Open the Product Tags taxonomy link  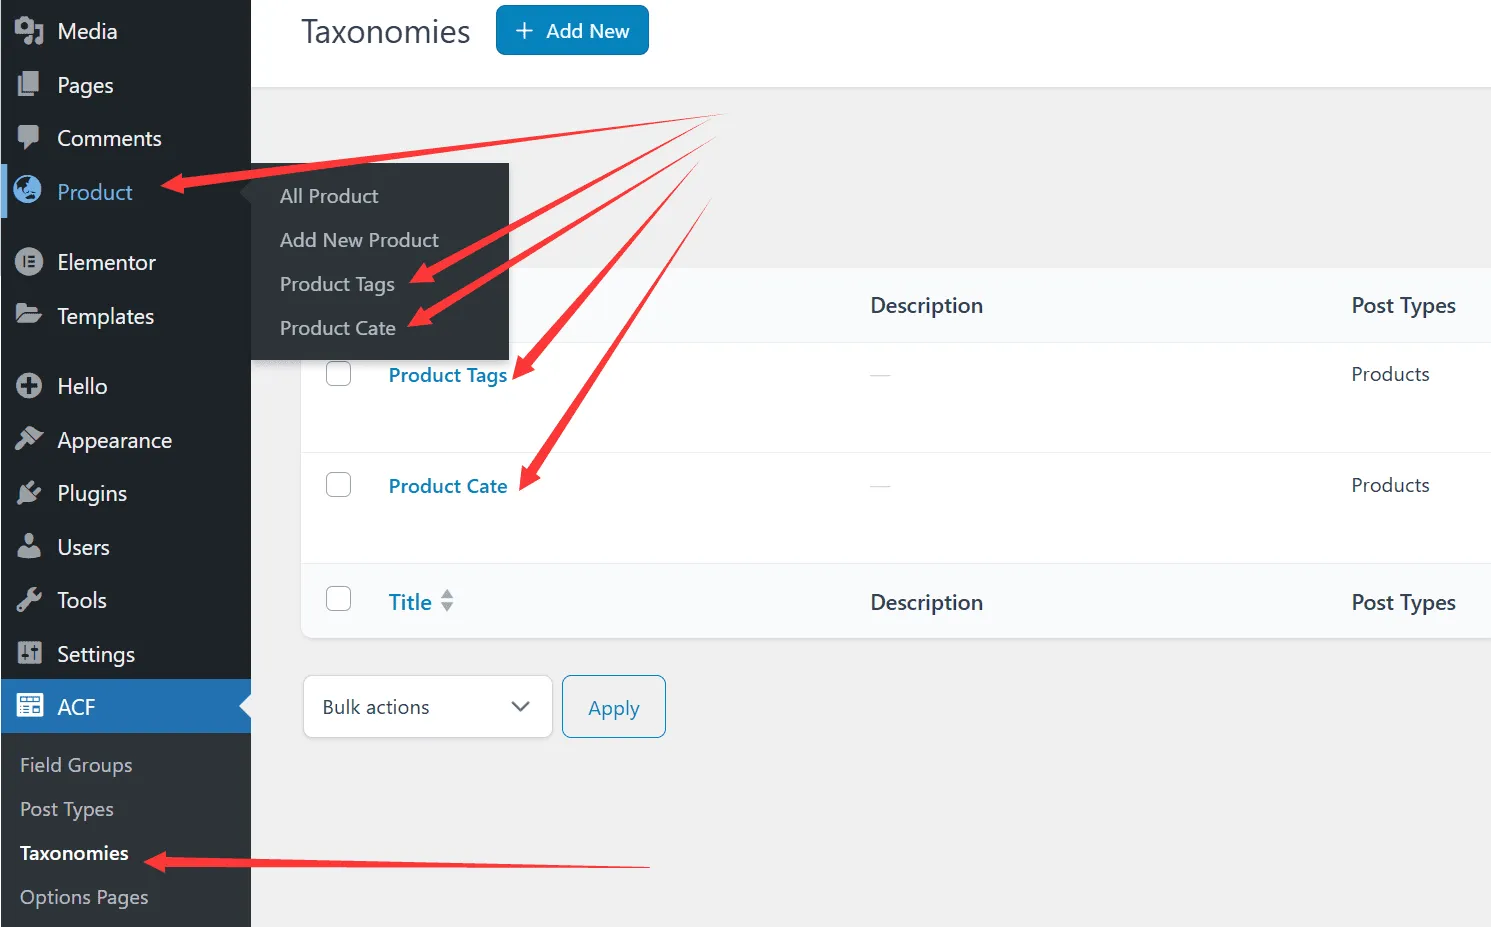(x=447, y=375)
